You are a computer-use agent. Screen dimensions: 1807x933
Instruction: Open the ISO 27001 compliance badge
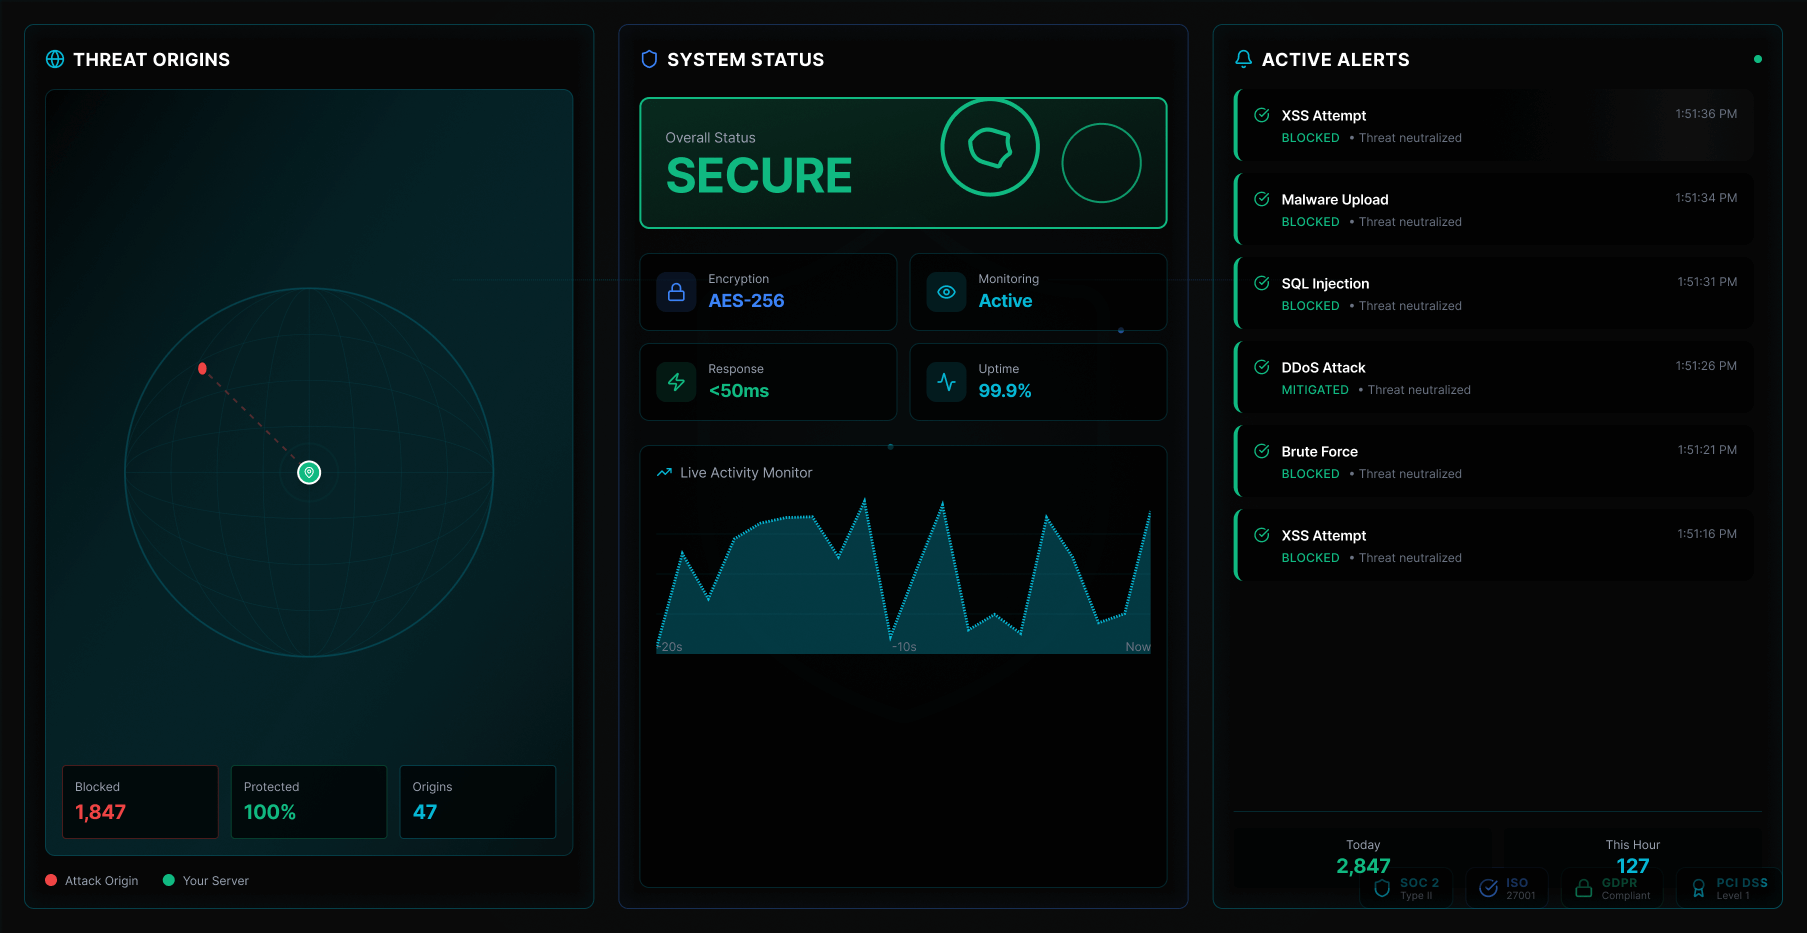(x=1507, y=888)
